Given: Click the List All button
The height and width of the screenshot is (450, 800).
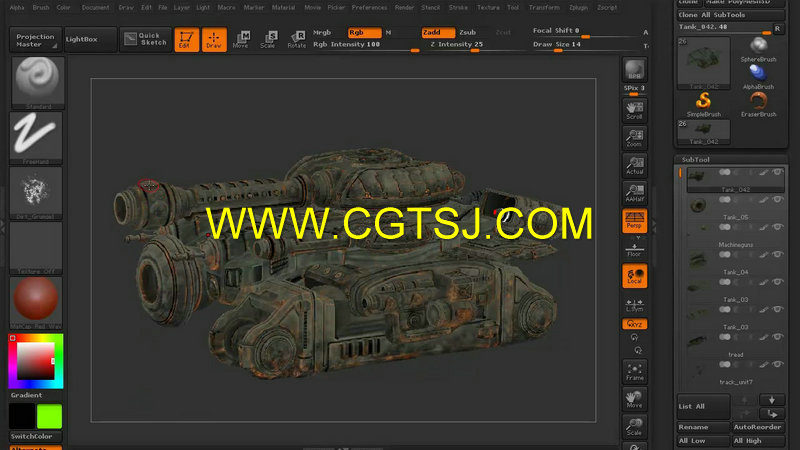Looking at the screenshot, I should point(704,406).
